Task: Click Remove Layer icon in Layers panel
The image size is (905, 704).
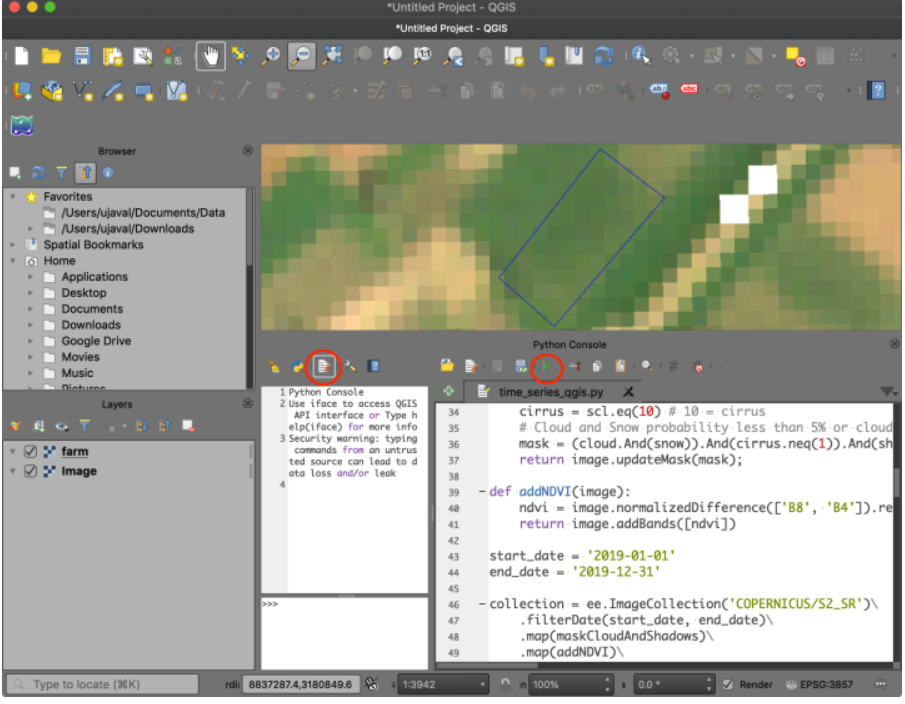Action: (x=188, y=426)
